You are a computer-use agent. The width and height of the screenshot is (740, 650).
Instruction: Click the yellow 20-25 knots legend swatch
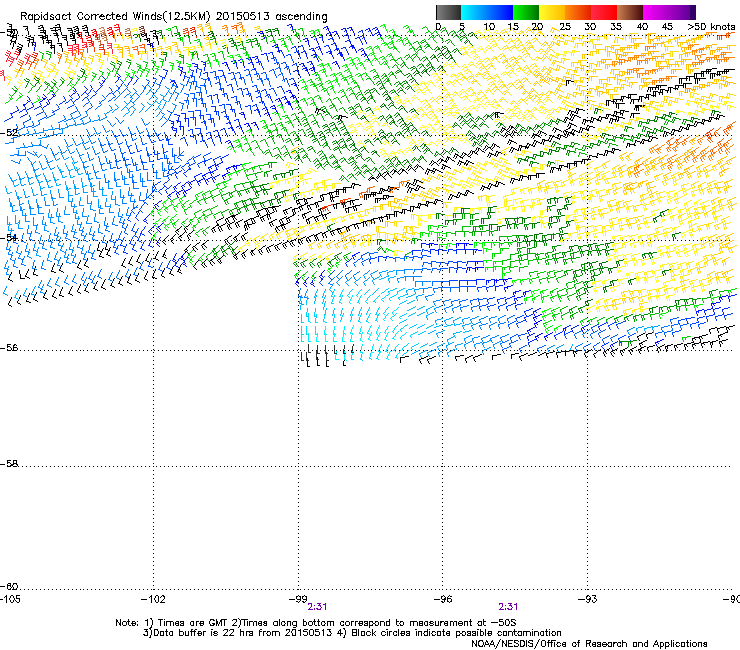click(x=552, y=12)
